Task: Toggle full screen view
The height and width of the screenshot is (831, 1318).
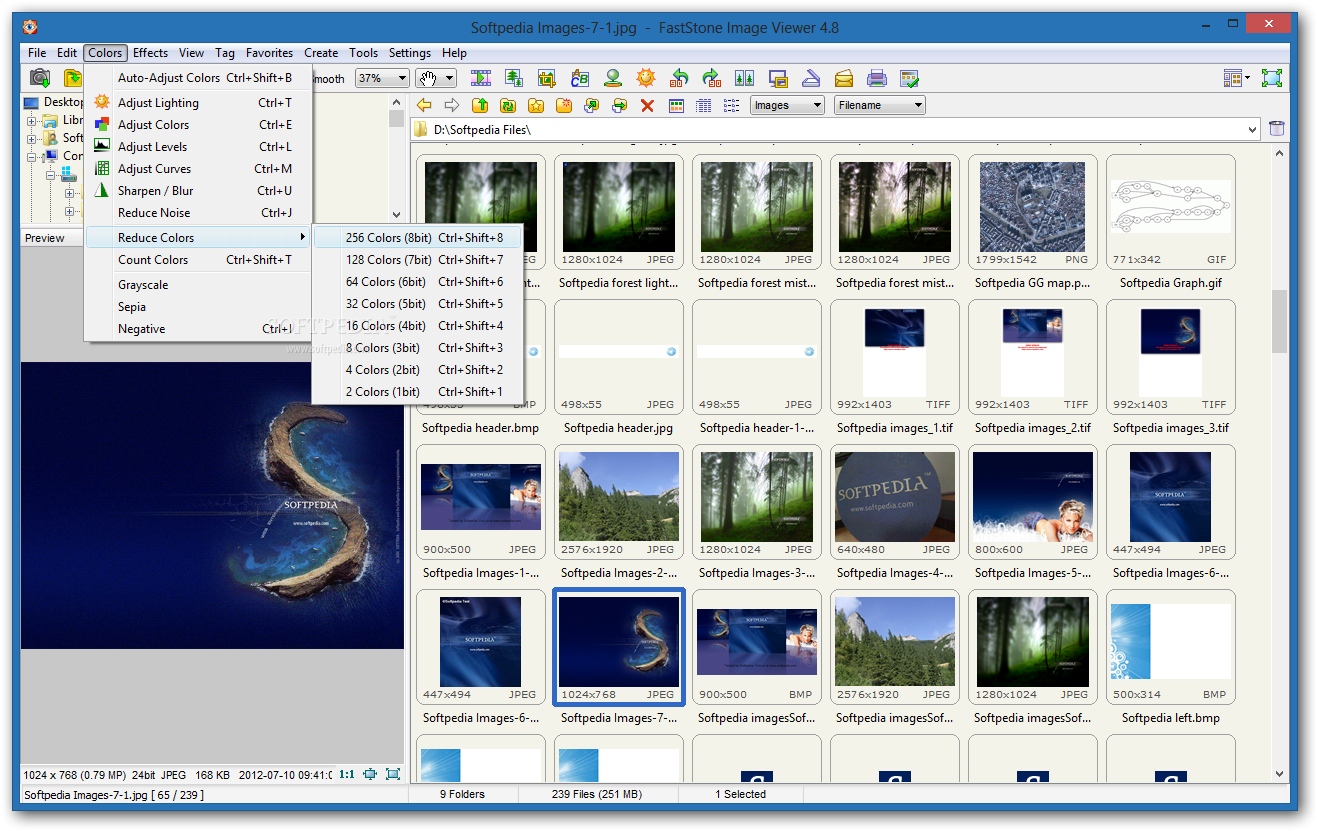Action: [1272, 77]
